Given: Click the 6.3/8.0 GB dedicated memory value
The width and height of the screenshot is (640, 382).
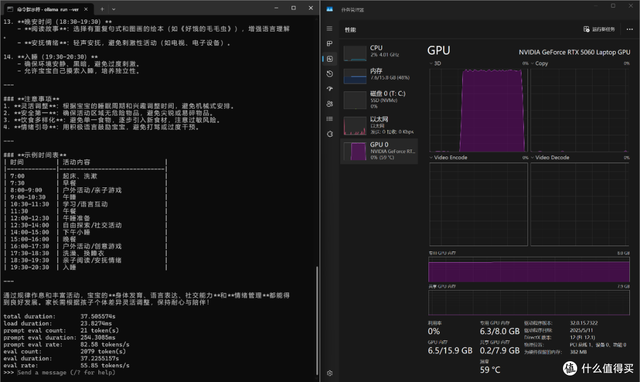Looking at the screenshot, I should pos(500,331).
